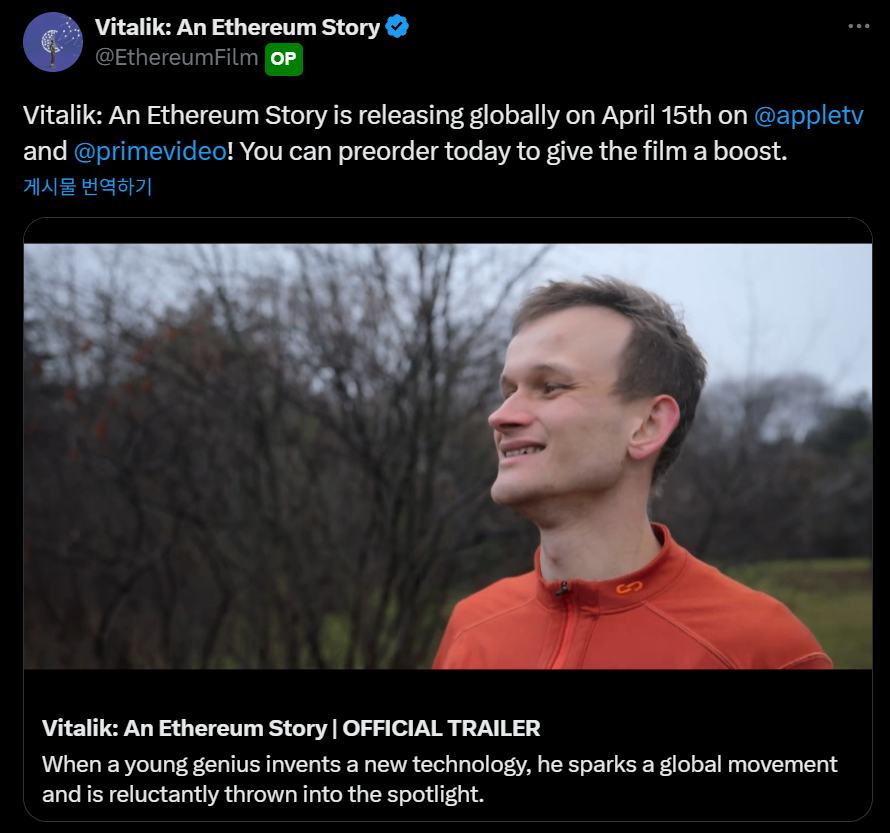Image resolution: width=890 pixels, height=833 pixels.
Task: Translate the post via 게시물 번역하기
Action: coord(88,187)
